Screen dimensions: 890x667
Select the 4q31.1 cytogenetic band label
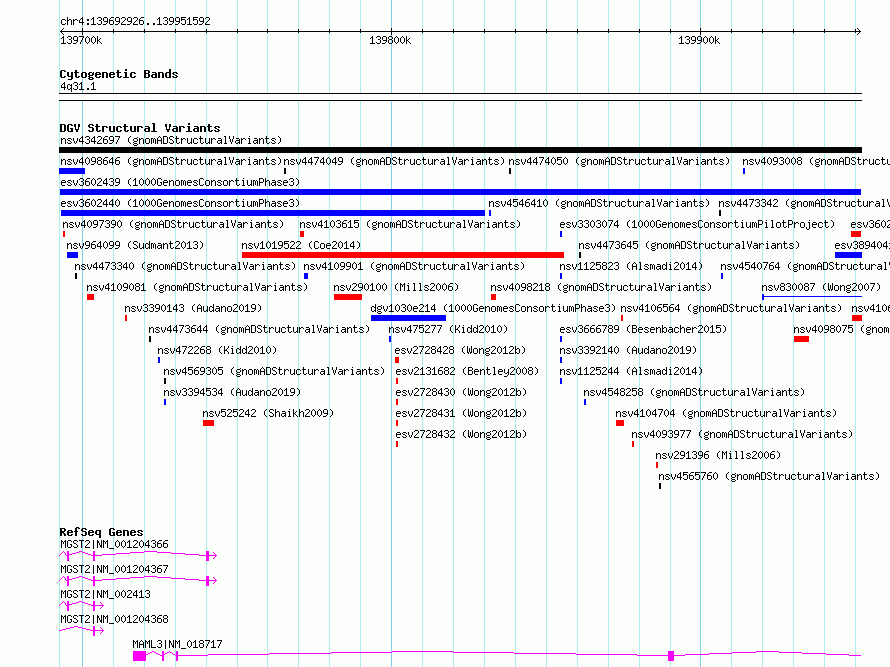click(78, 87)
